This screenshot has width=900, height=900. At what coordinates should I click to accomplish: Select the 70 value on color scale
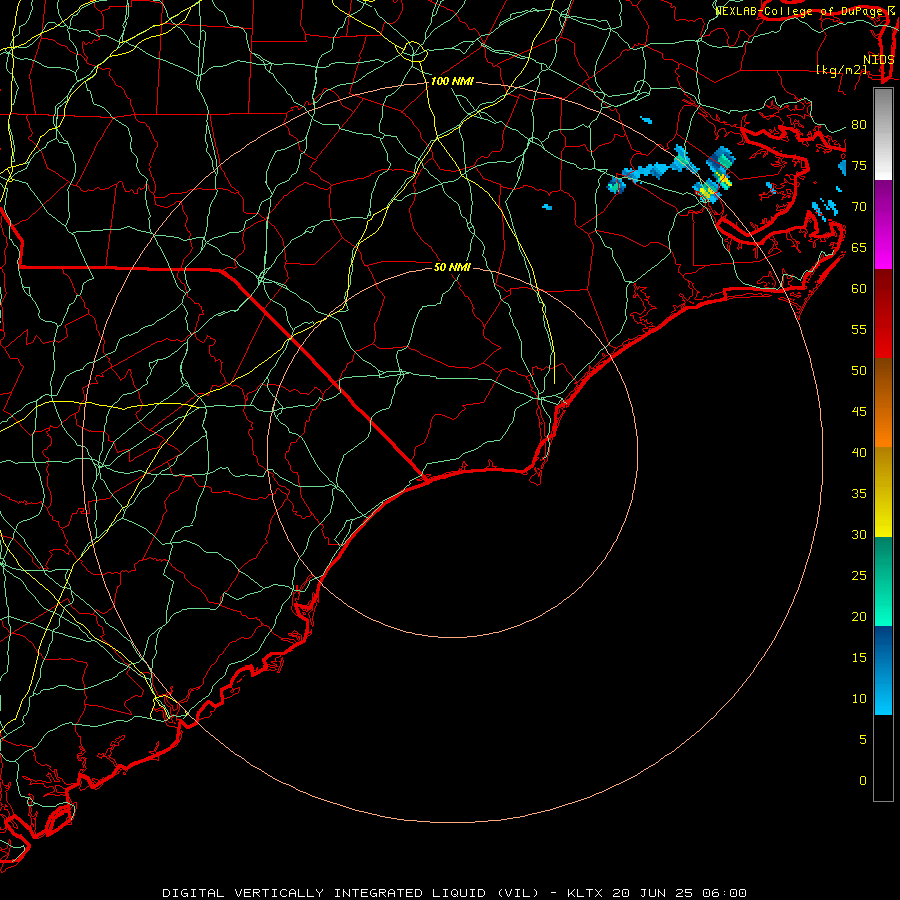pos(859,207)
